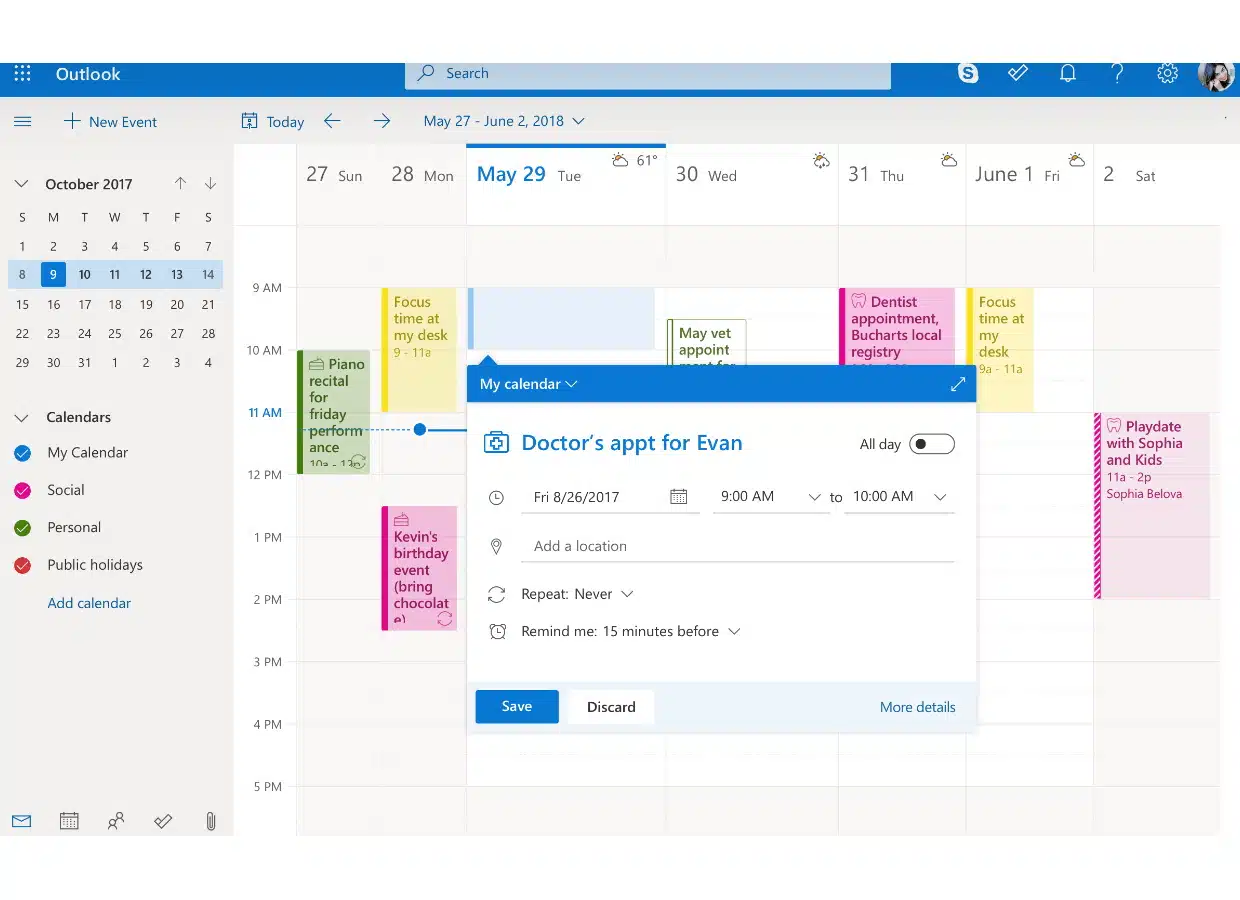The image size is (1240, 900).
Task: Switch to People view in bottom bar
Action: click(x=116, y=821)
